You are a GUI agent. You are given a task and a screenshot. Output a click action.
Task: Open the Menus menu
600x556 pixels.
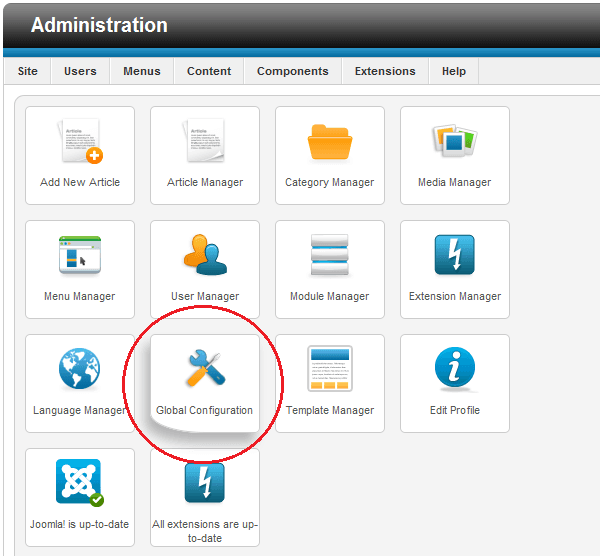pos(142,71)
